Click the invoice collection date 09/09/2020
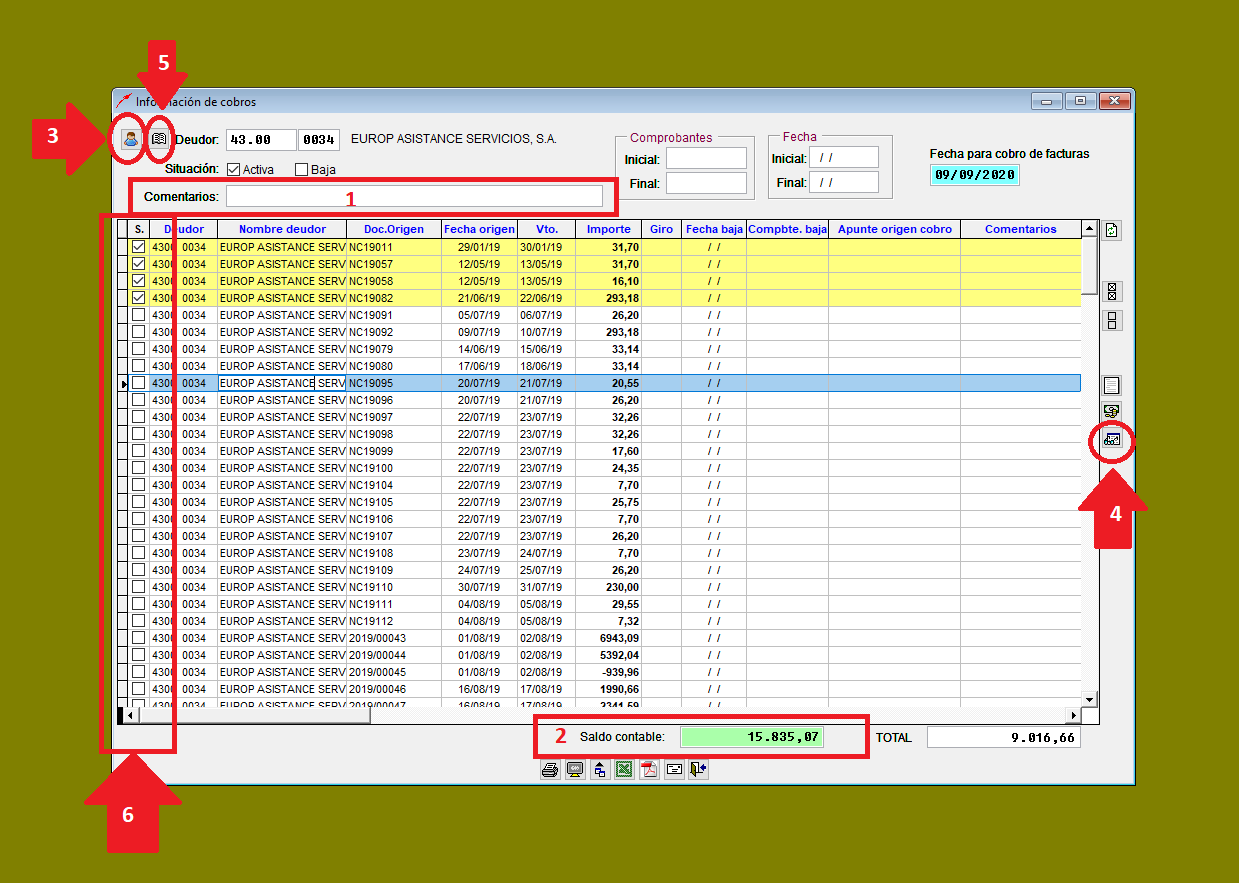 (974, 174)
